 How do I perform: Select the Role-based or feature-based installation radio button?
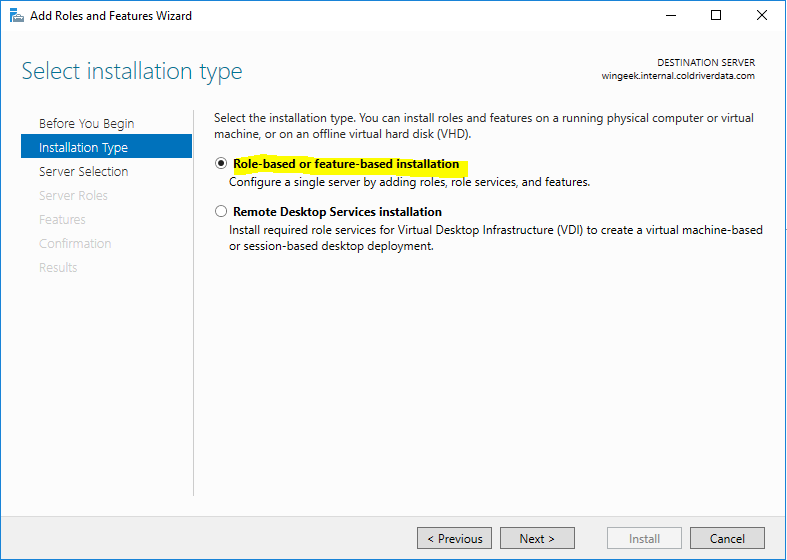221,164
